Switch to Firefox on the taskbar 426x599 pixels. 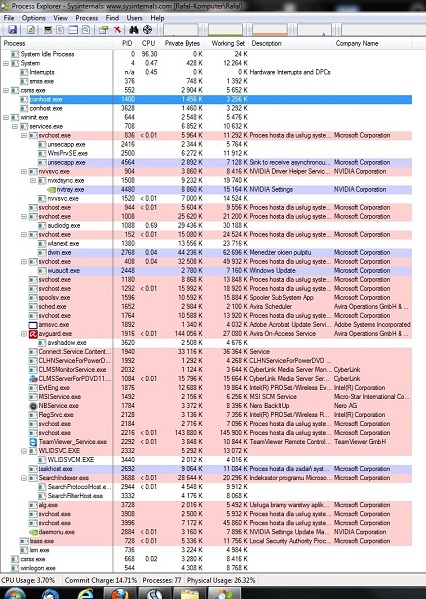pyautogui.click(x=120, y=593)
